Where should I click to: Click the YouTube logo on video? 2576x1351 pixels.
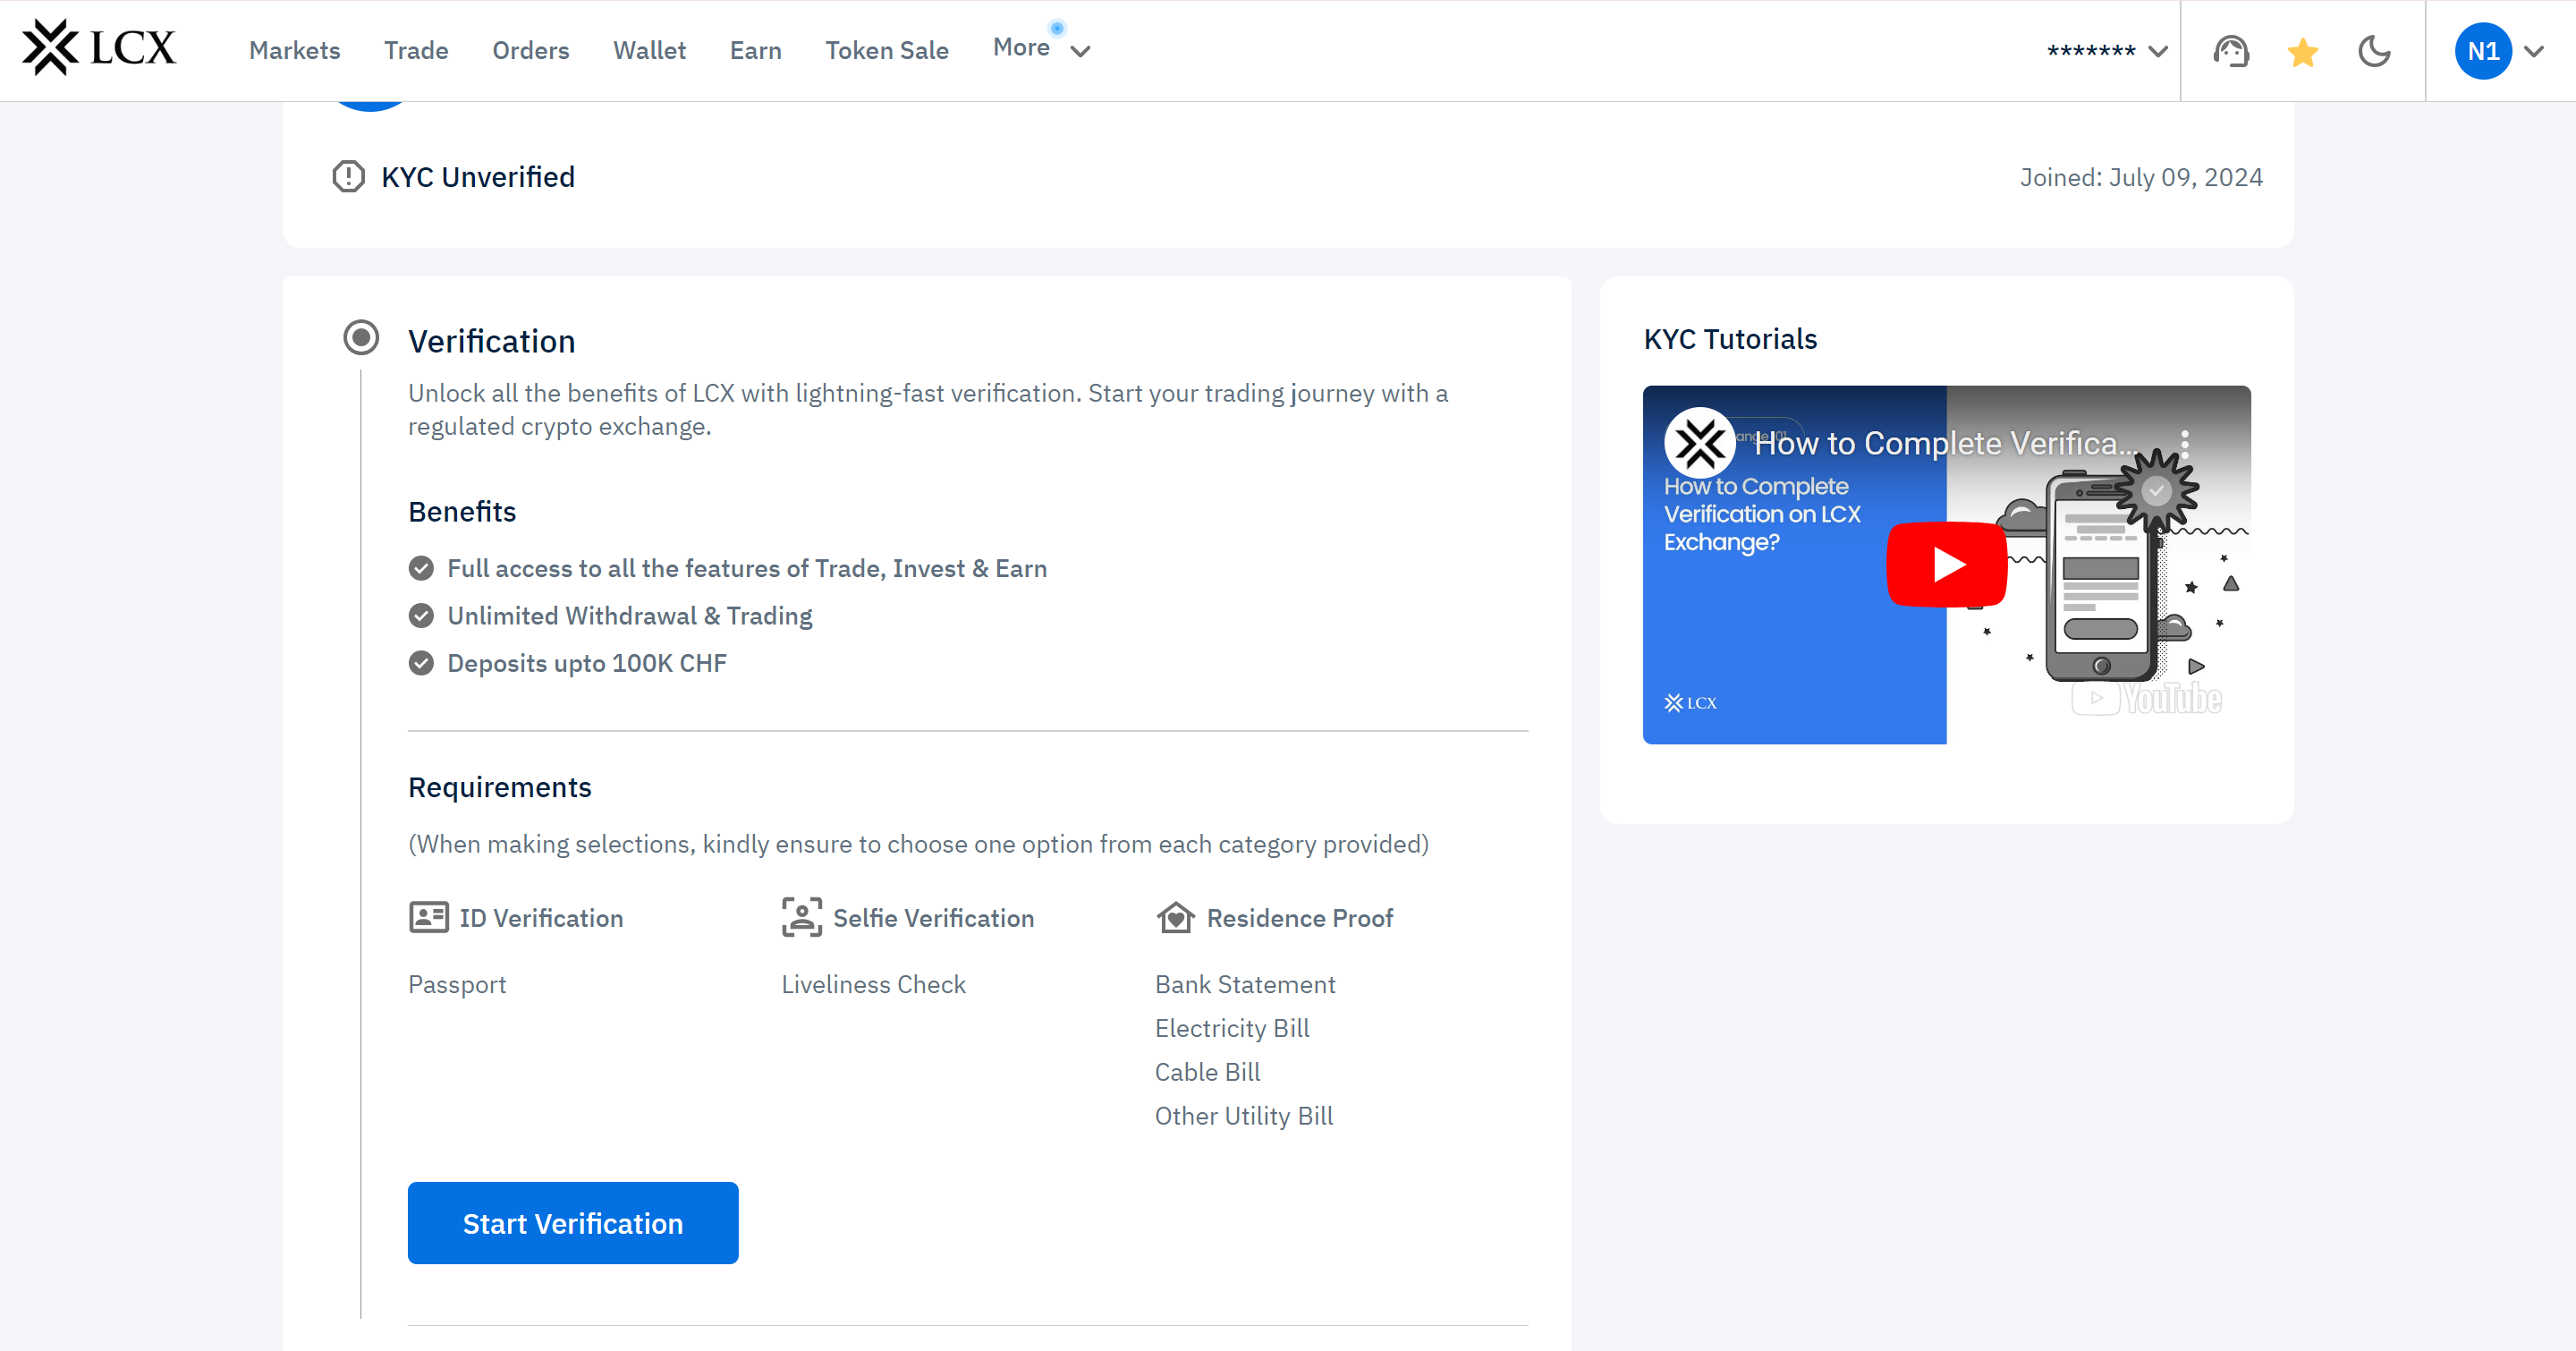point(2146,698)
